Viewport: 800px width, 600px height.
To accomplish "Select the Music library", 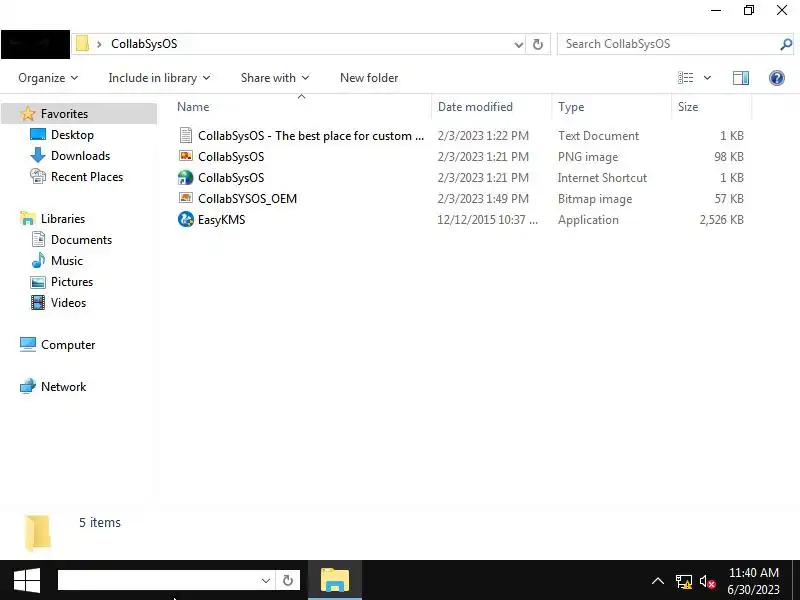I will click(66, 261).
